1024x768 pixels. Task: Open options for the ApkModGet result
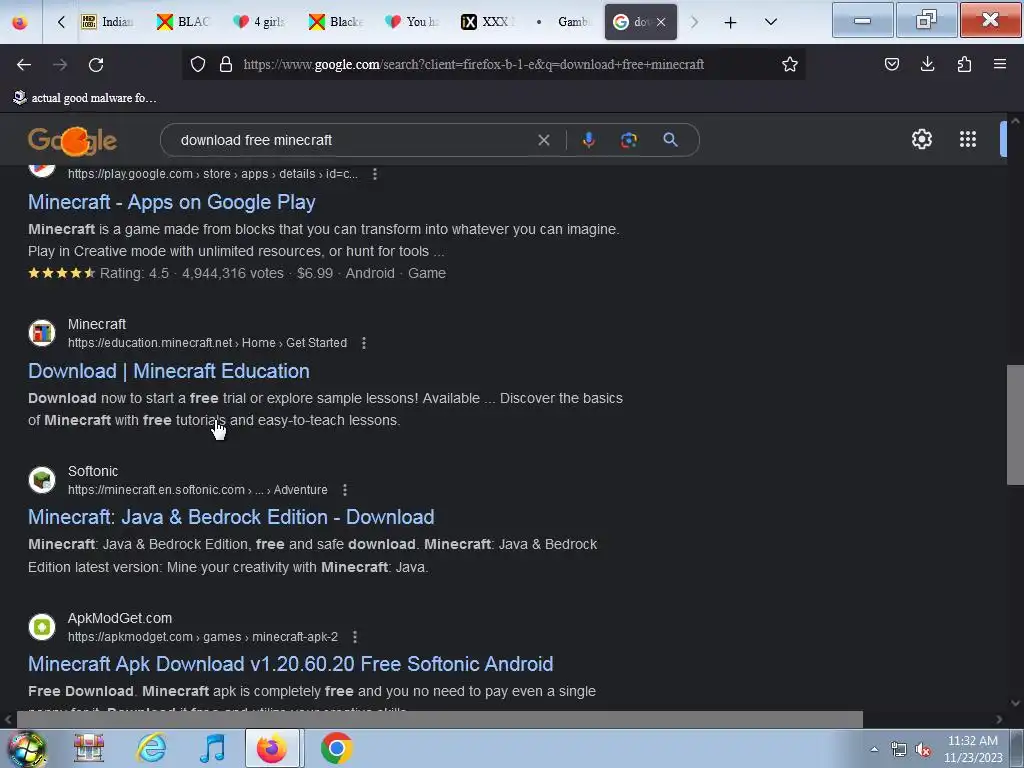coord(355,637)
